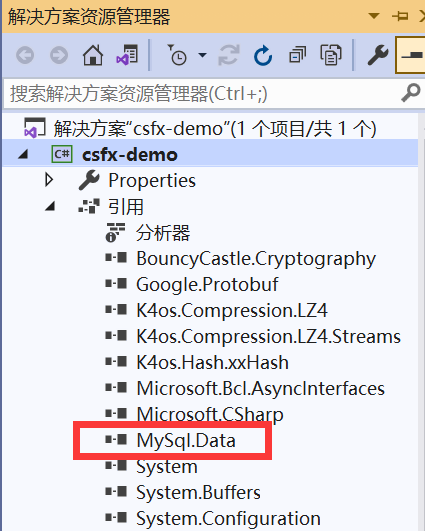
Task: Click the search box for solution explorer
Action: point(203,93)
